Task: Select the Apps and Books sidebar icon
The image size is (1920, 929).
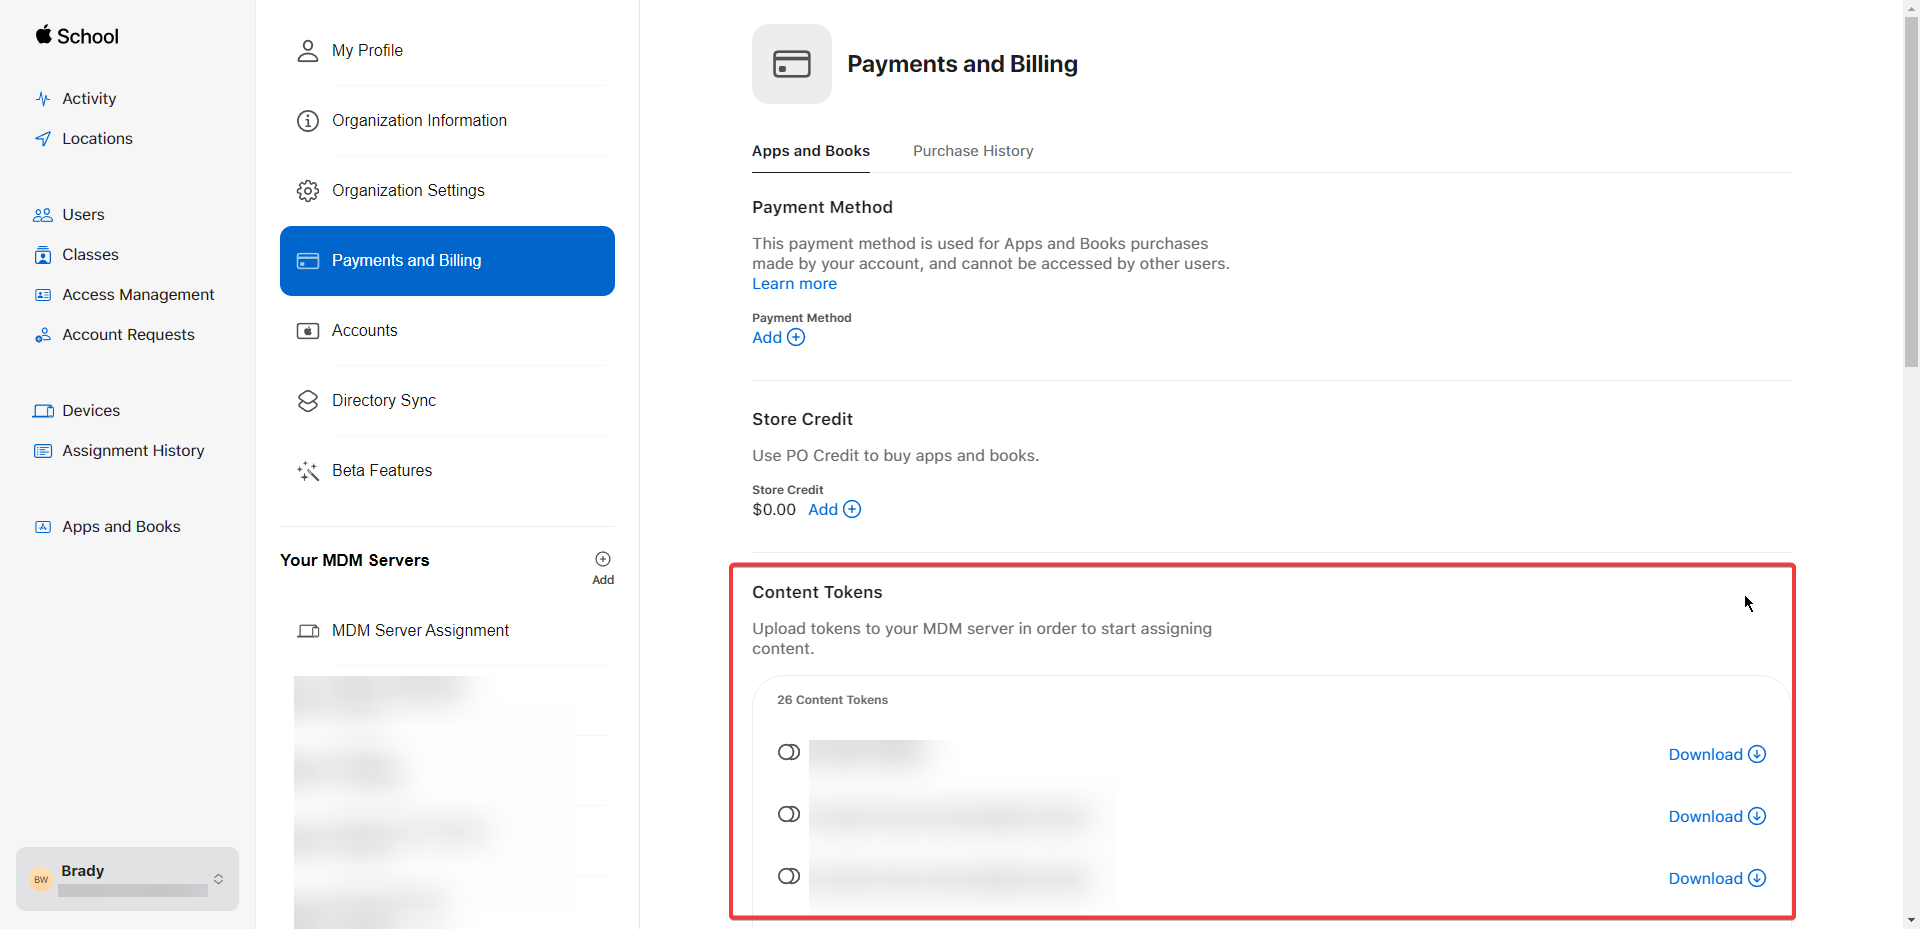Action: pyautogui.click(x=42, y=526)
